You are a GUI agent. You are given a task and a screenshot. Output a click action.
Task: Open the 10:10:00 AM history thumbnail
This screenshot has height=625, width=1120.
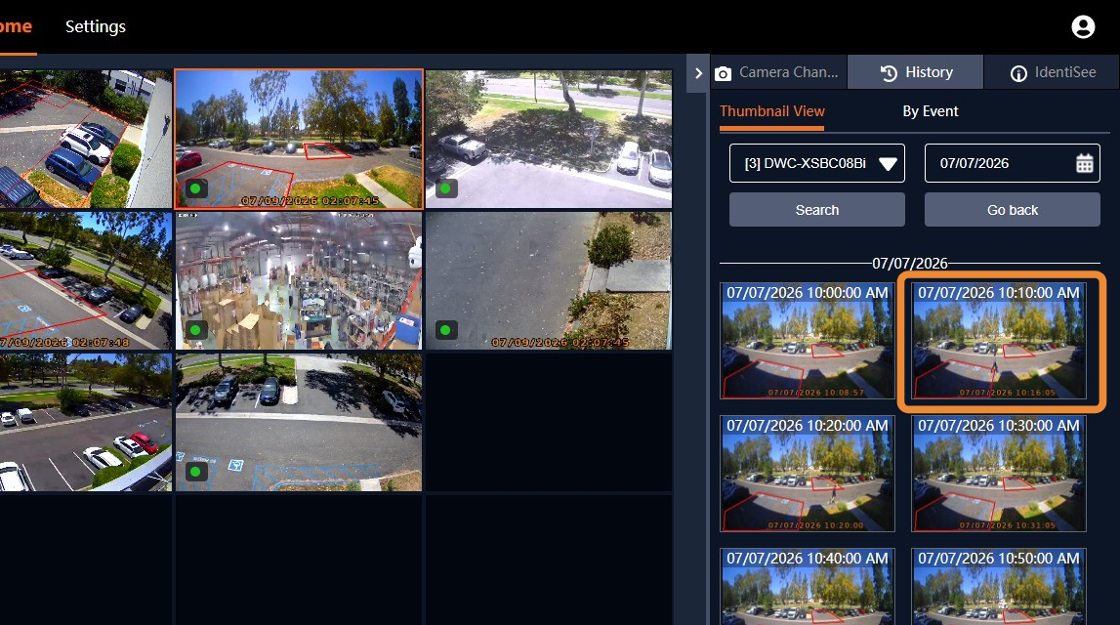(999, 340)
